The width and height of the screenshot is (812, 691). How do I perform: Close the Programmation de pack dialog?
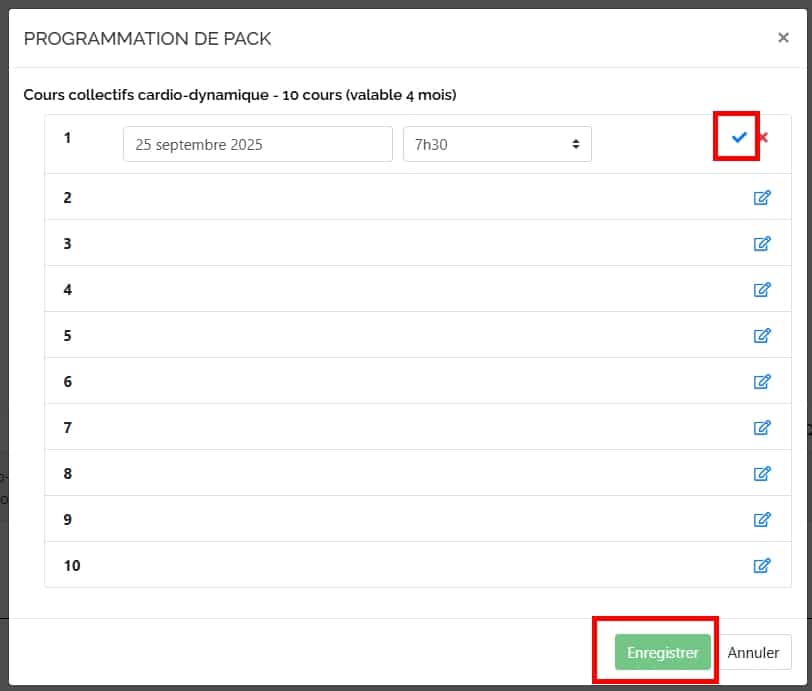[783, 38]
